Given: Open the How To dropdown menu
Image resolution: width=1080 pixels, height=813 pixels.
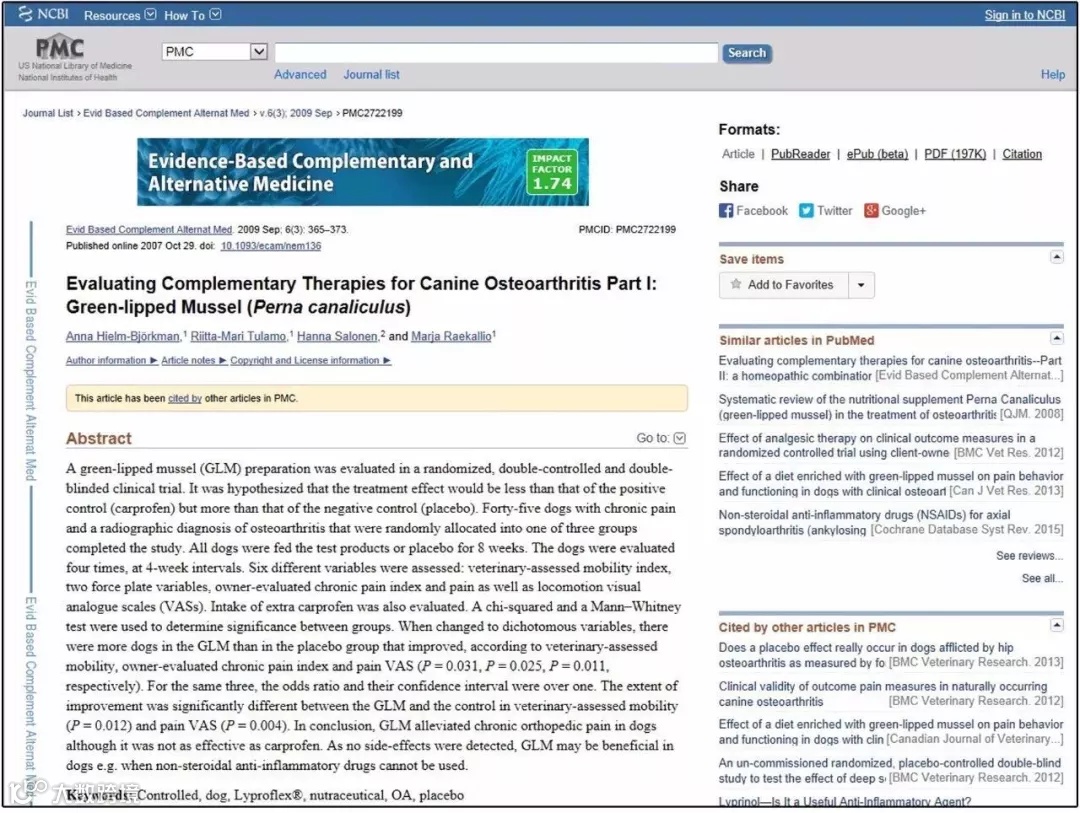Looking at the screenshot, I should 192,15.
